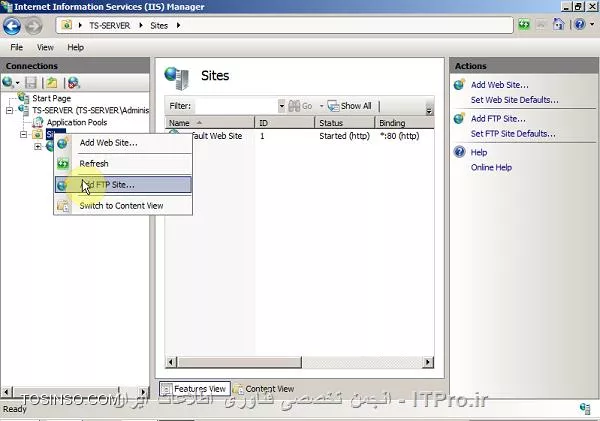Click the Go binoculars button
The height and width of the screenshot is (421, 600).
300,106
